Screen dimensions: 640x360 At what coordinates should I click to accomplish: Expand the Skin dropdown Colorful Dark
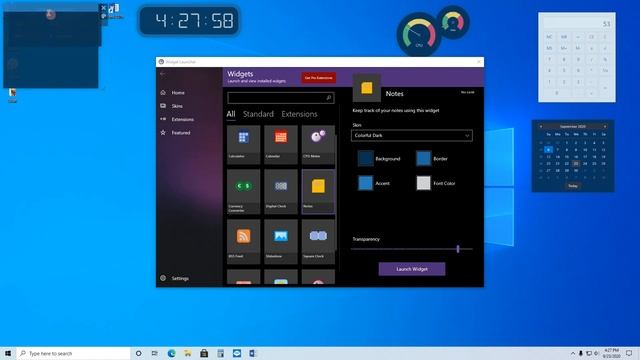click(412, 136)
